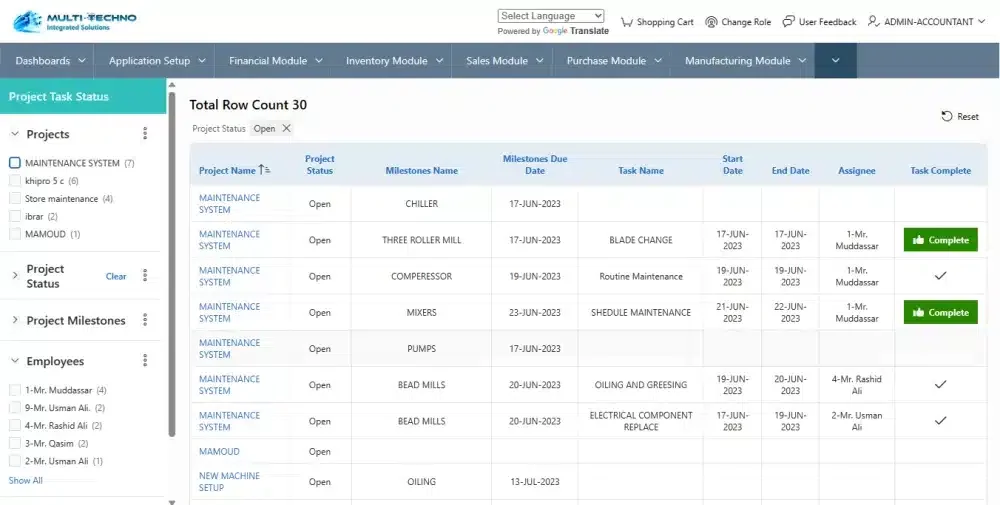Click the Shopping Cart icon
Image resolution: width=1000 pixels, height=505 pixels.
pos(627,22)
